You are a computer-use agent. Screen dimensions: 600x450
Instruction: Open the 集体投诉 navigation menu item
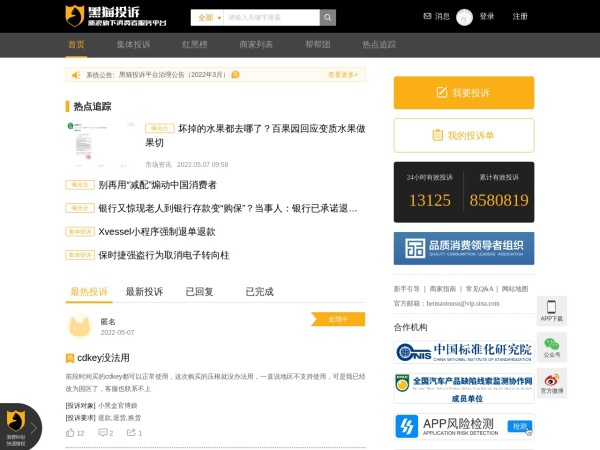coord(133,45)
